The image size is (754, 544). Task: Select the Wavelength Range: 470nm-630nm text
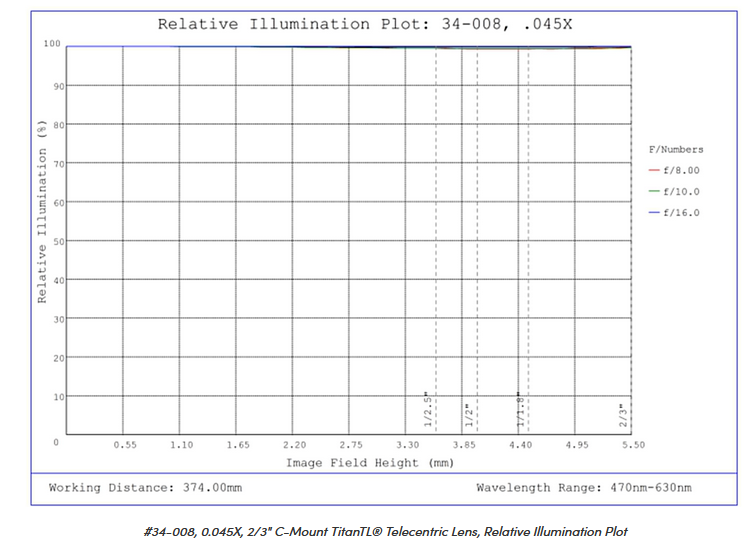pos(583,488)
